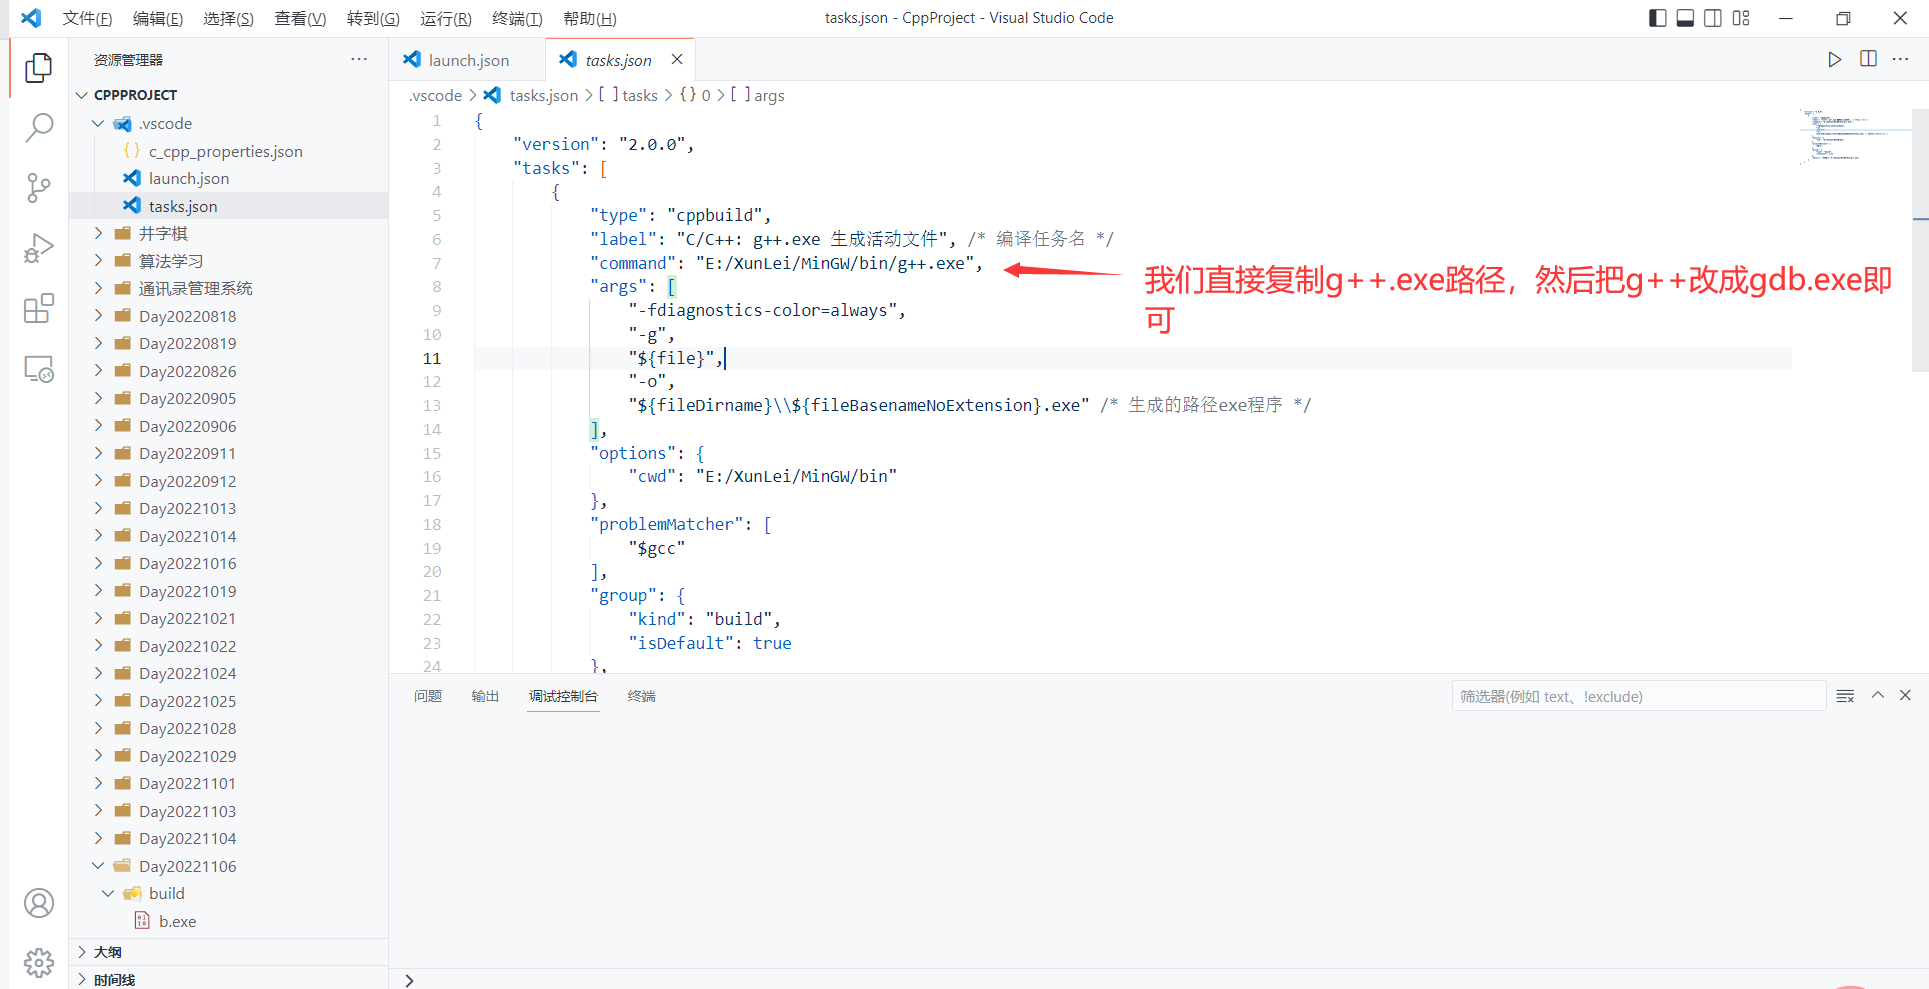The width and height of the screenshot is (1929, 989).
Task: Open customize layout icon
Action: click(x=1741, y=18)
